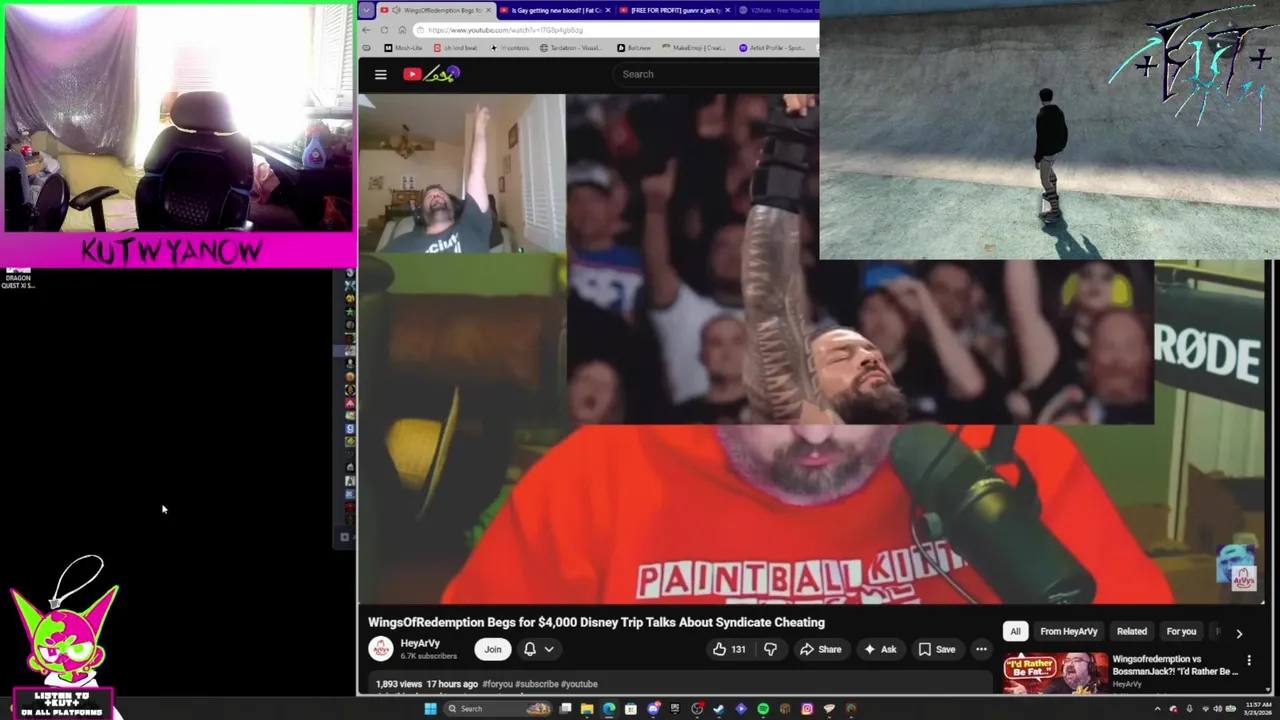Click the YouTube logo home link
The height and width of the screenshot is (720, 1280).
(432, 74)
